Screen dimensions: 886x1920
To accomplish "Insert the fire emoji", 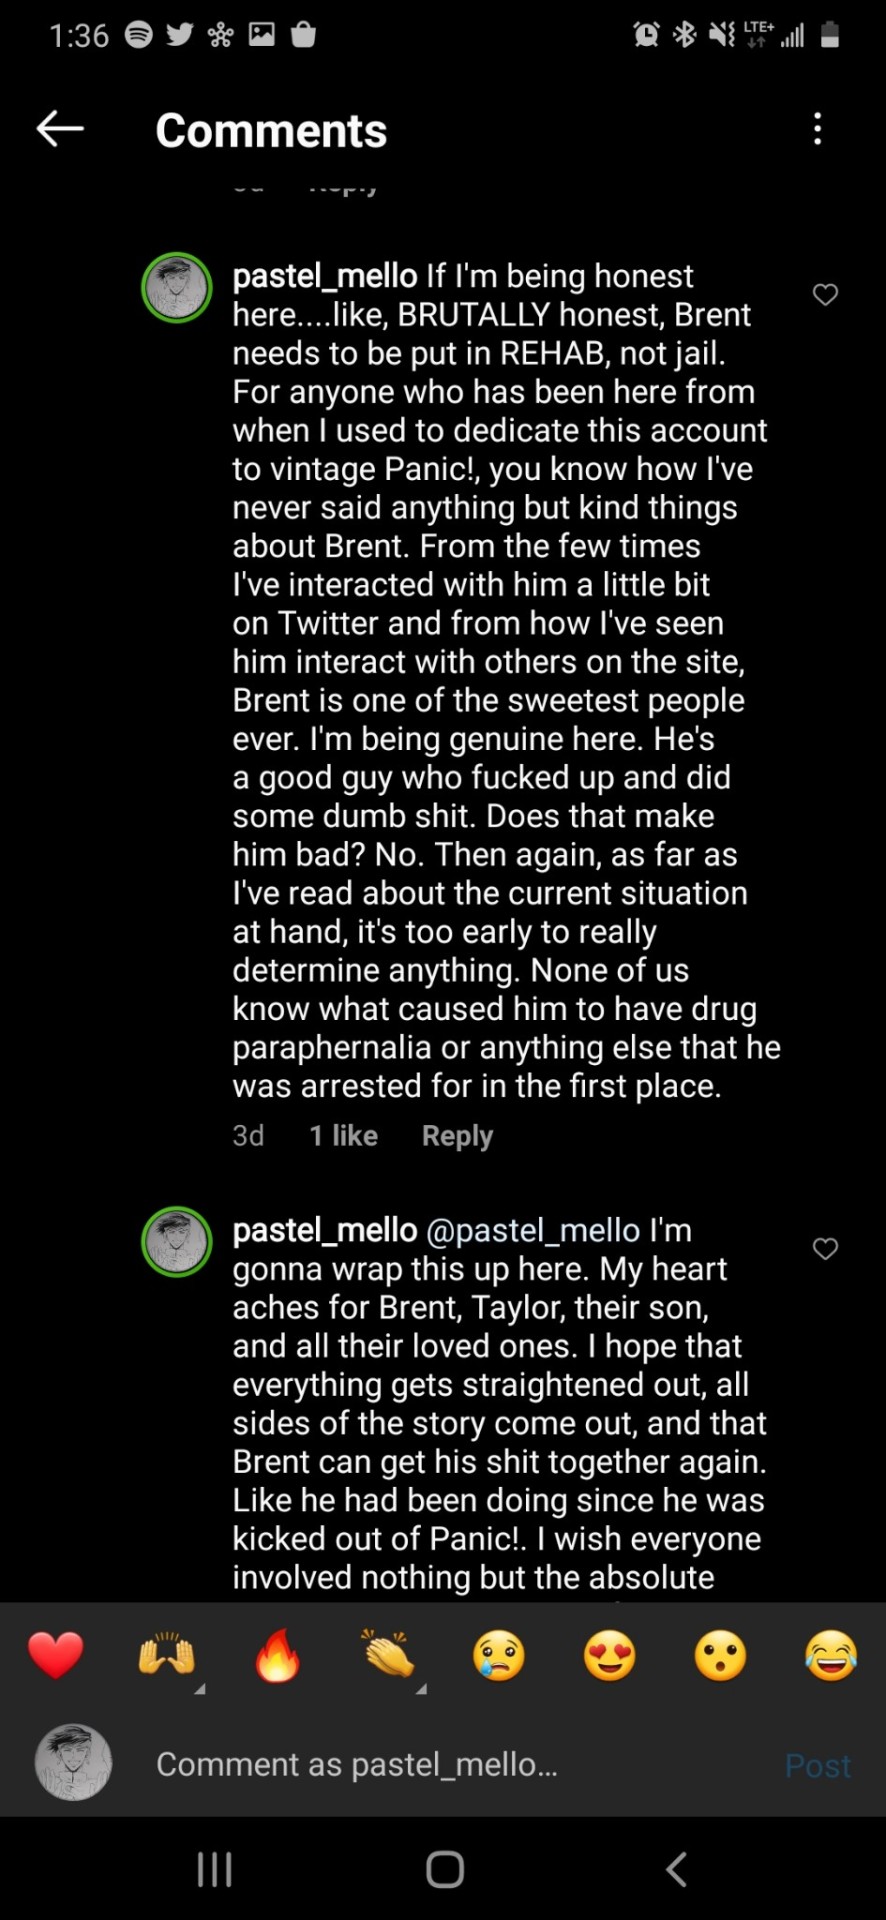I will 277,1655.
